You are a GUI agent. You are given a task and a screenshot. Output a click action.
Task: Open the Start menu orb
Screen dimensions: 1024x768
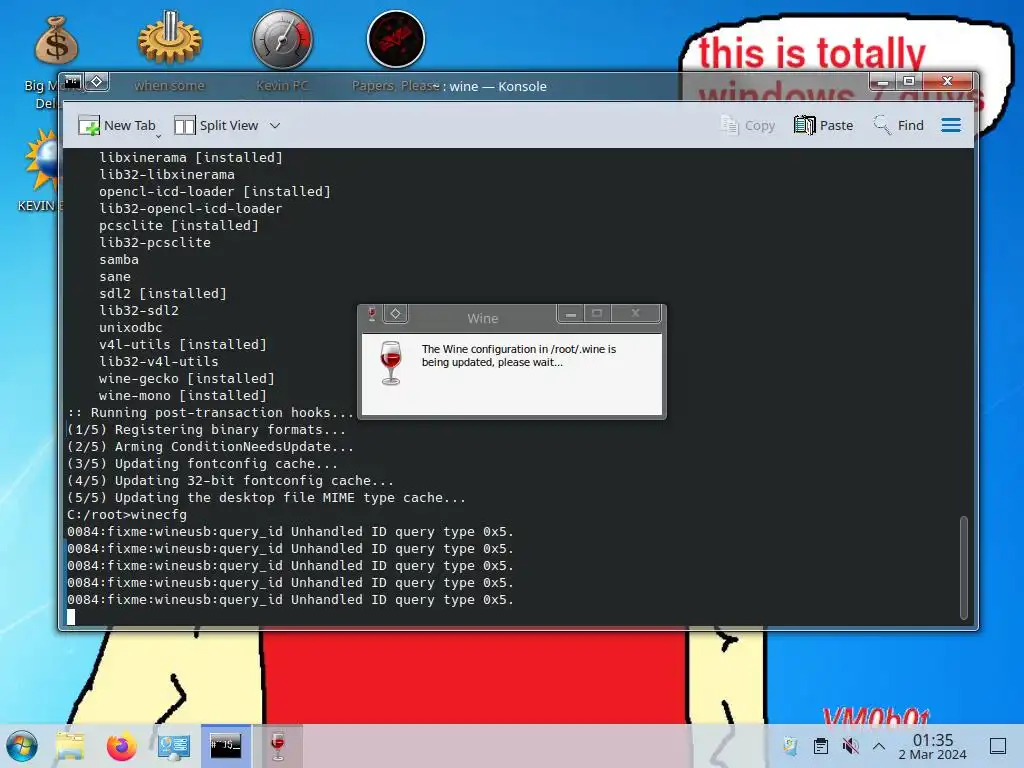point(22,746)
